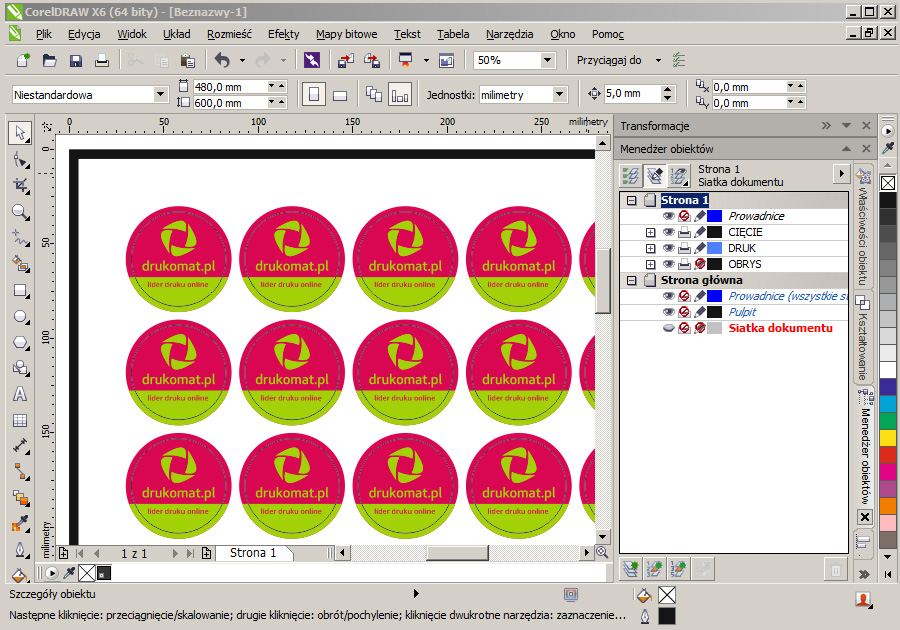Set landscape page orientation
Image resolution: width=900 pixels, height=630 pixels.
340,95
